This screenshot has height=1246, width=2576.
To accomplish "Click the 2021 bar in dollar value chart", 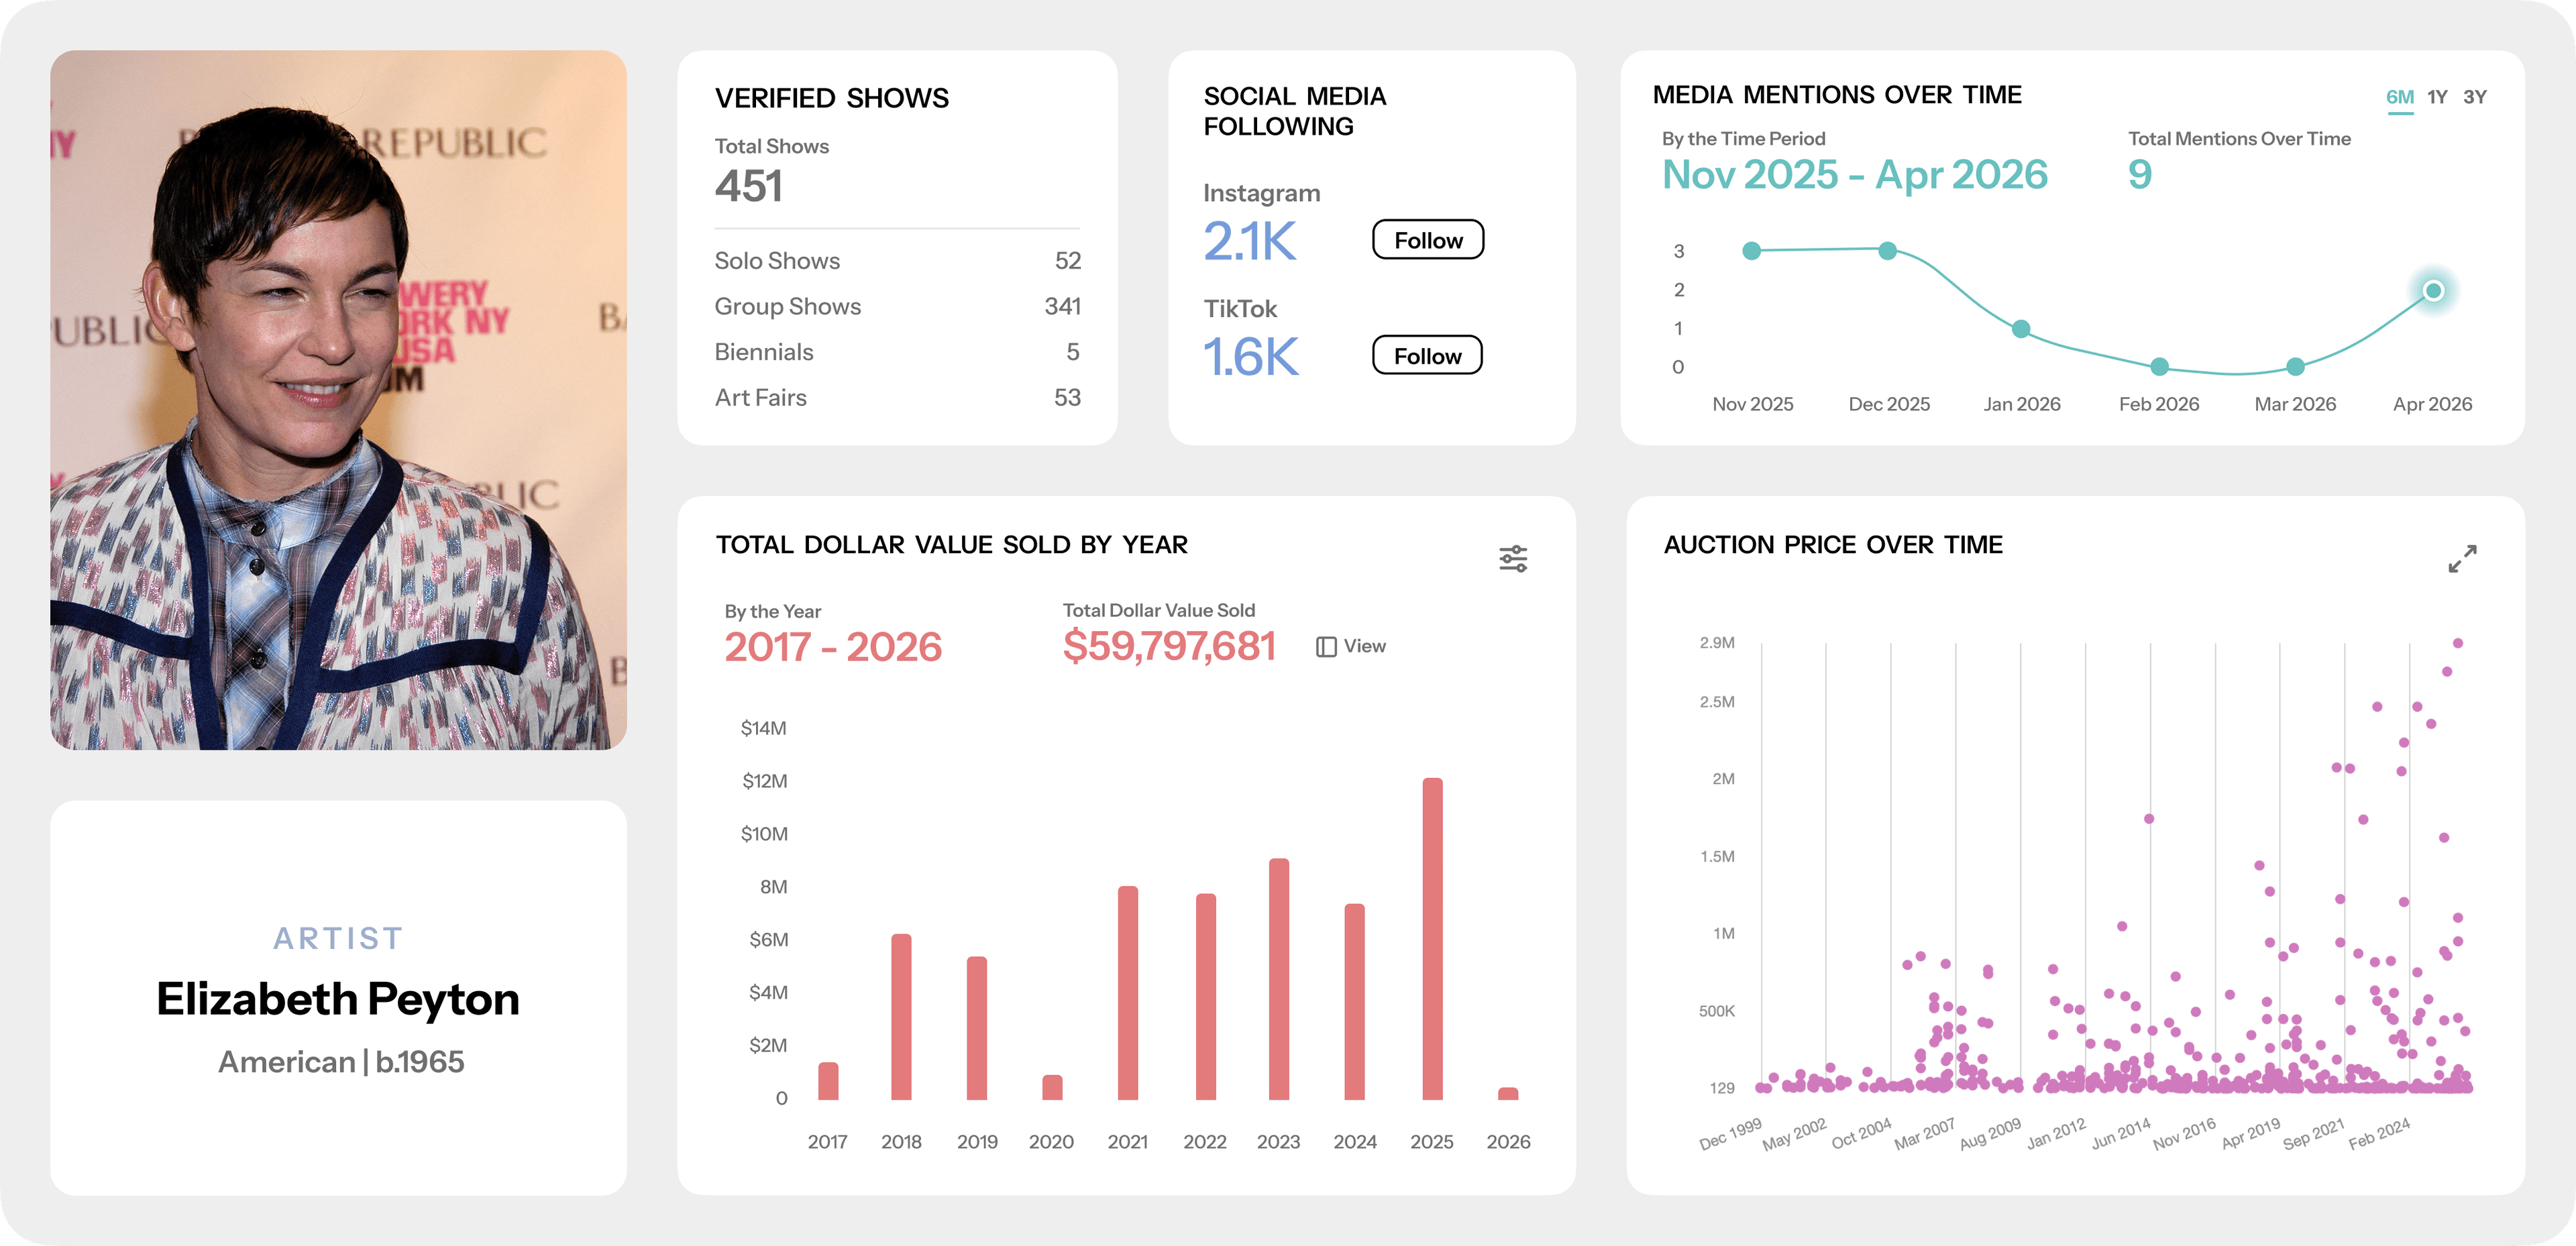I will point(1128,992).
